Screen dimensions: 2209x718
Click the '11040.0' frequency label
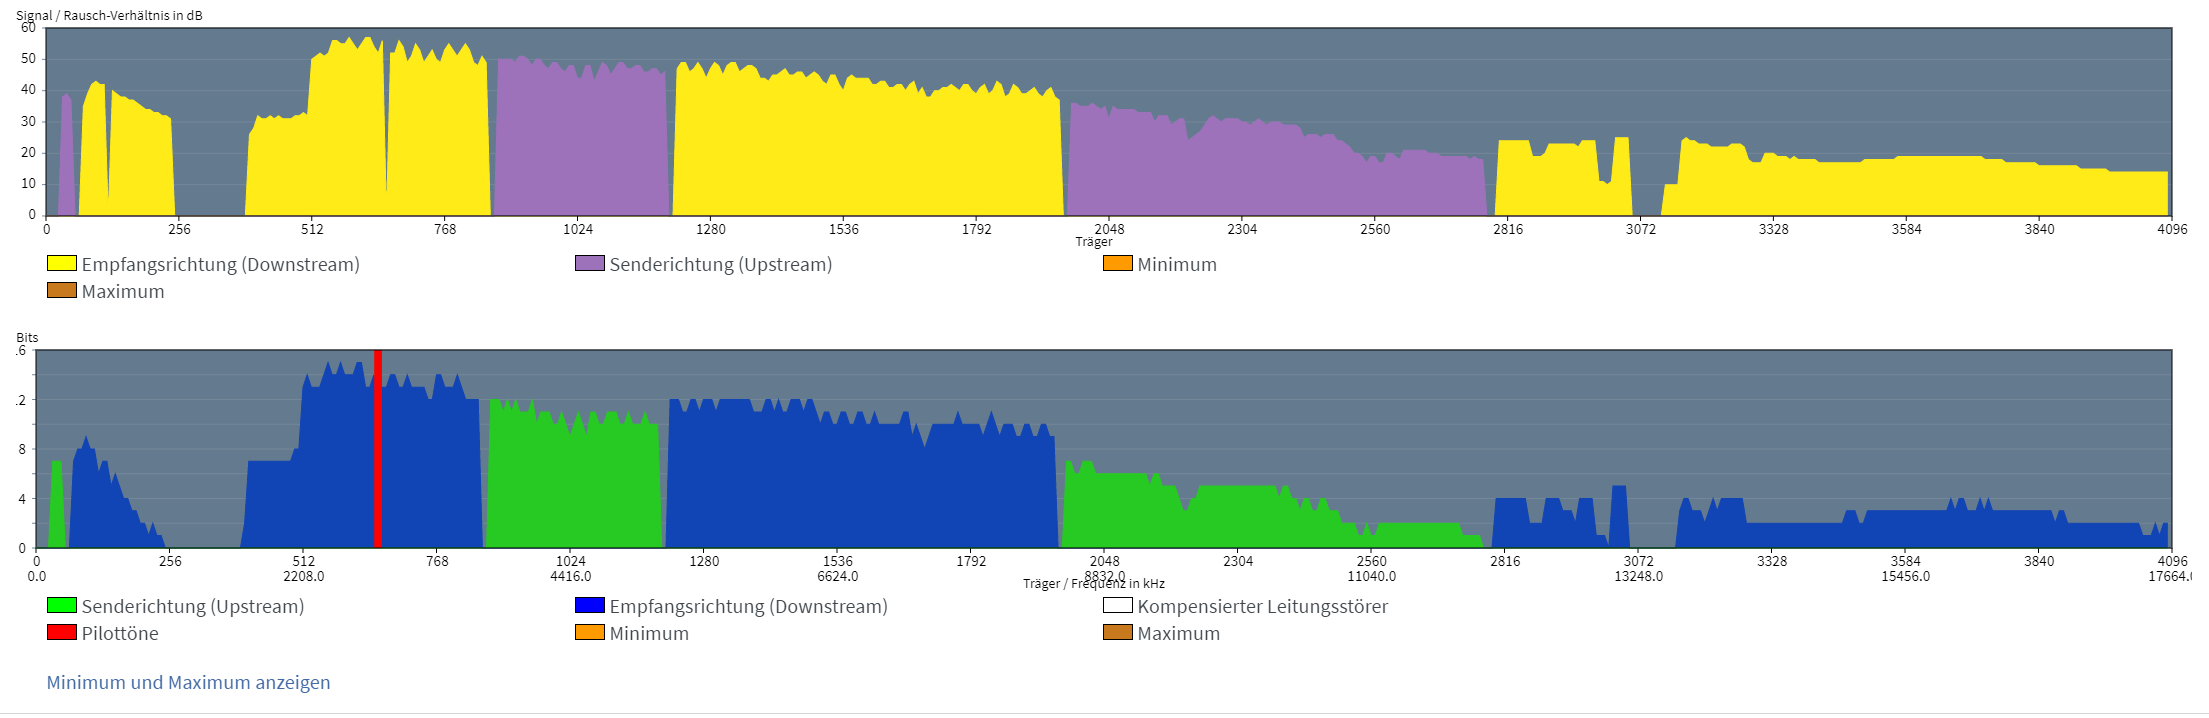(1372, 576)
